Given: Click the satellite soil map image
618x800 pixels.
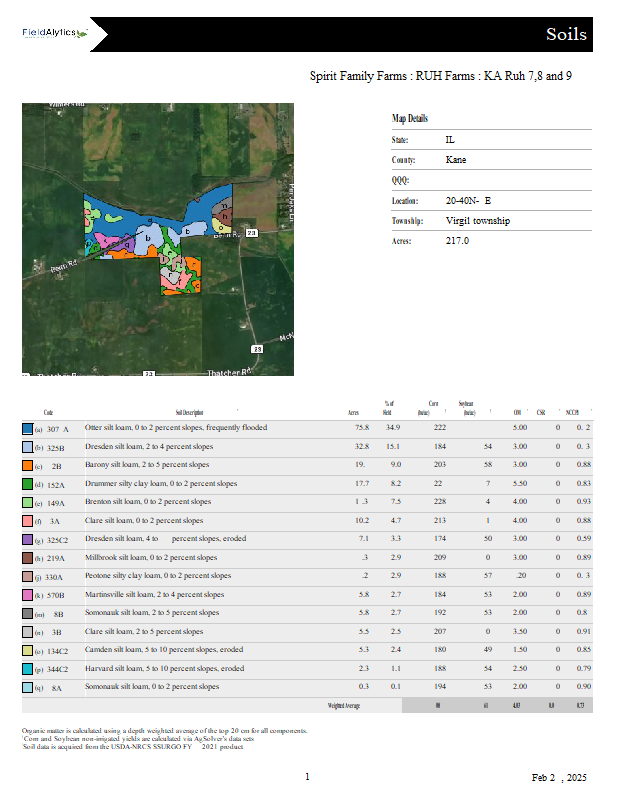Looking at the screenshot, I should point(158,239).
